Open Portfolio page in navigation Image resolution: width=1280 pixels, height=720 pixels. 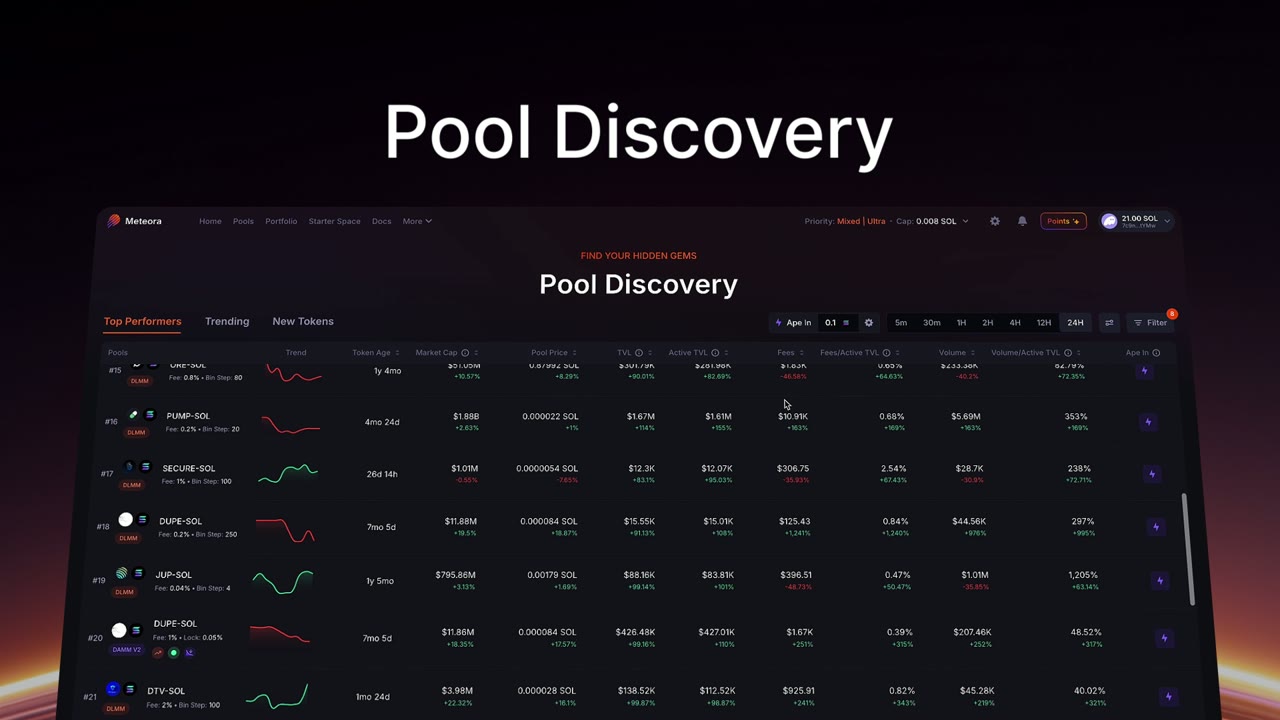tap(281, 221)
